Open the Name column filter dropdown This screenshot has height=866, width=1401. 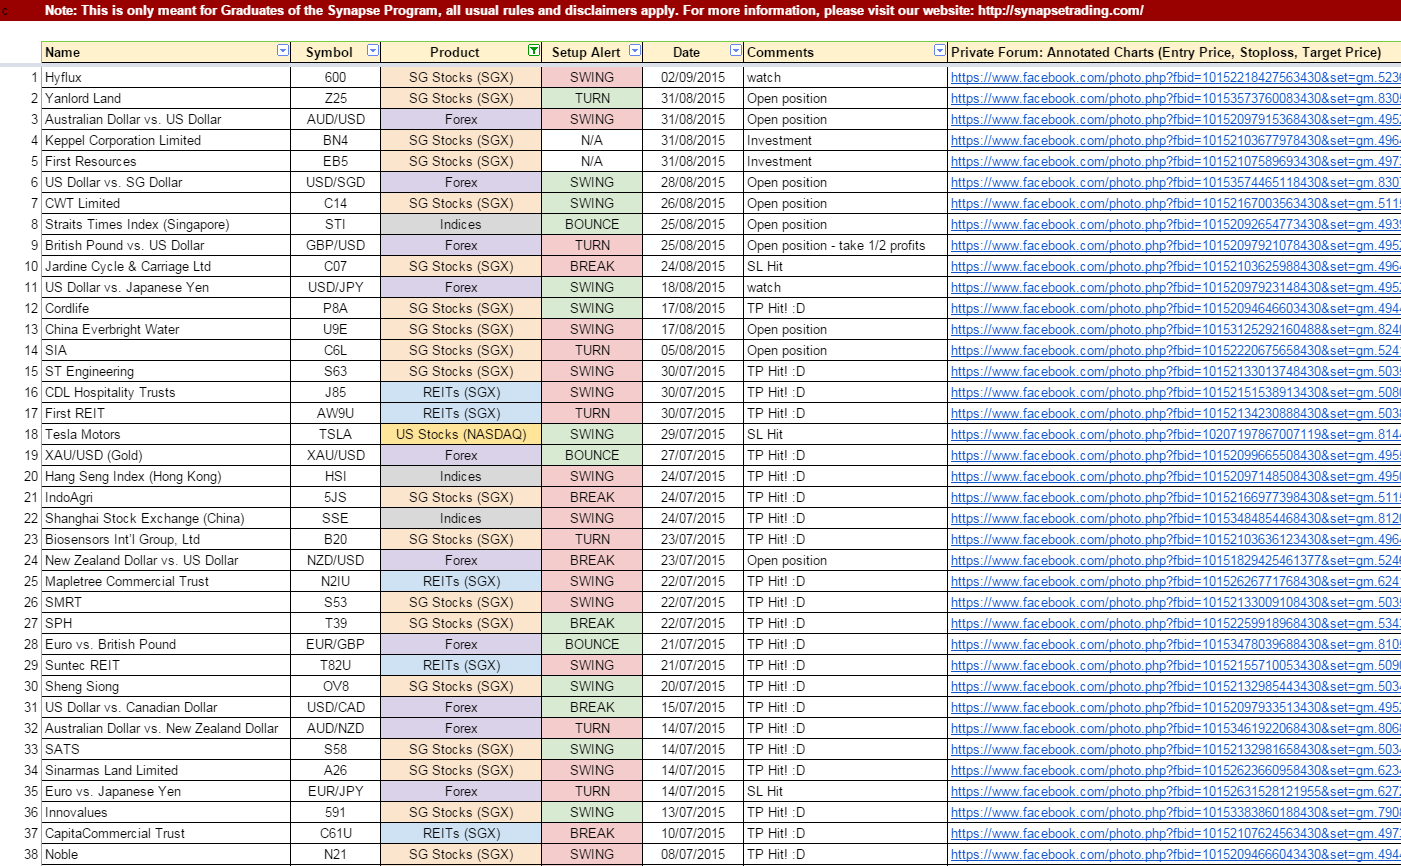283,51
